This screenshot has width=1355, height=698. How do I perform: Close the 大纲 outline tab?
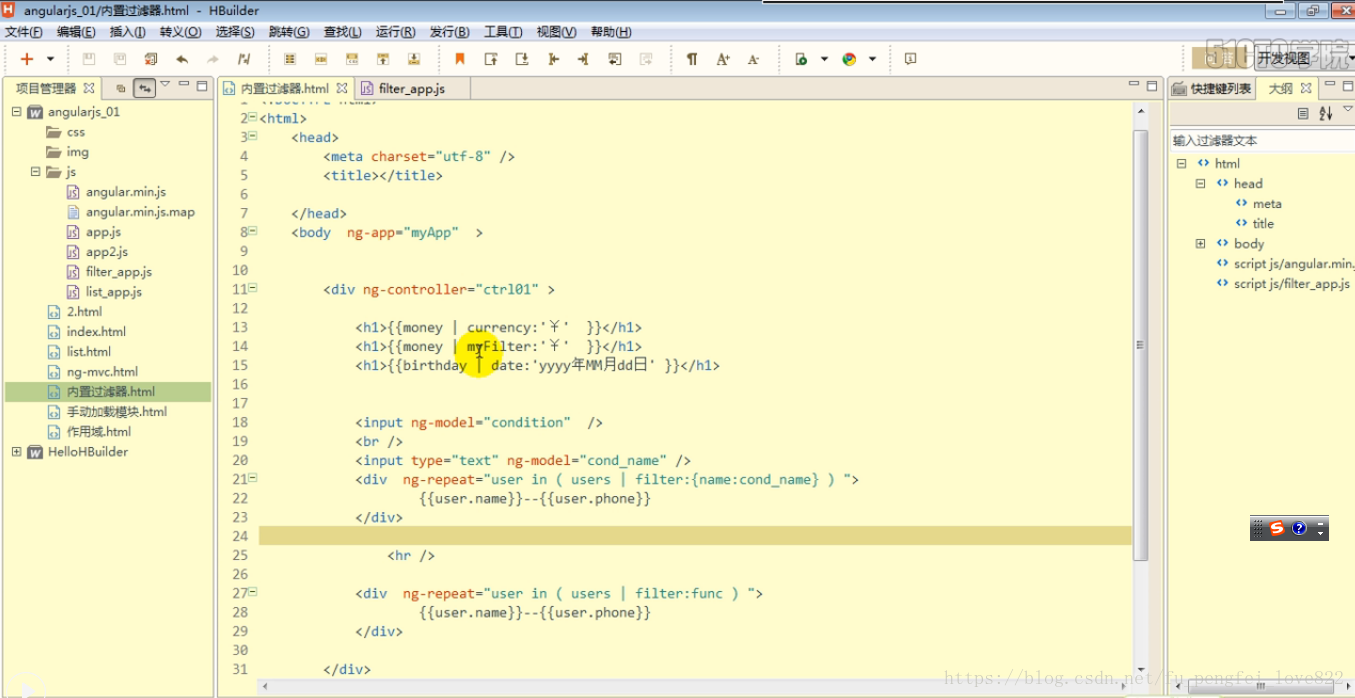1306,88
